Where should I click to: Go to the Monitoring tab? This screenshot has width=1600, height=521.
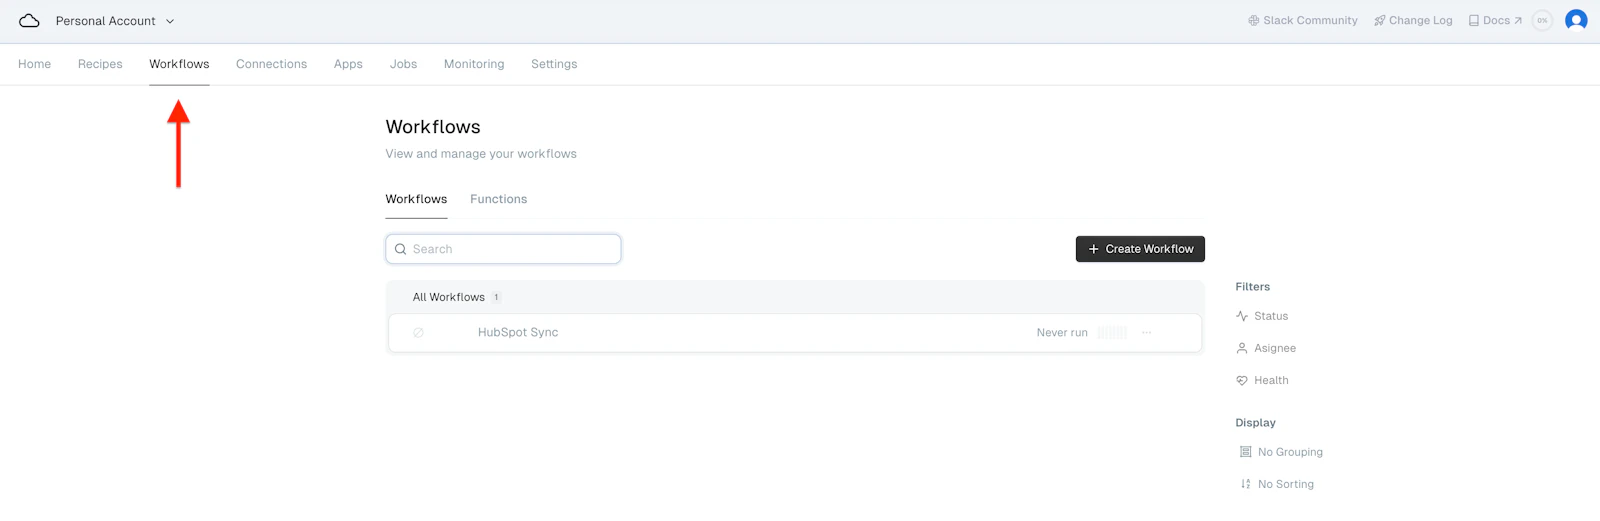474,64
